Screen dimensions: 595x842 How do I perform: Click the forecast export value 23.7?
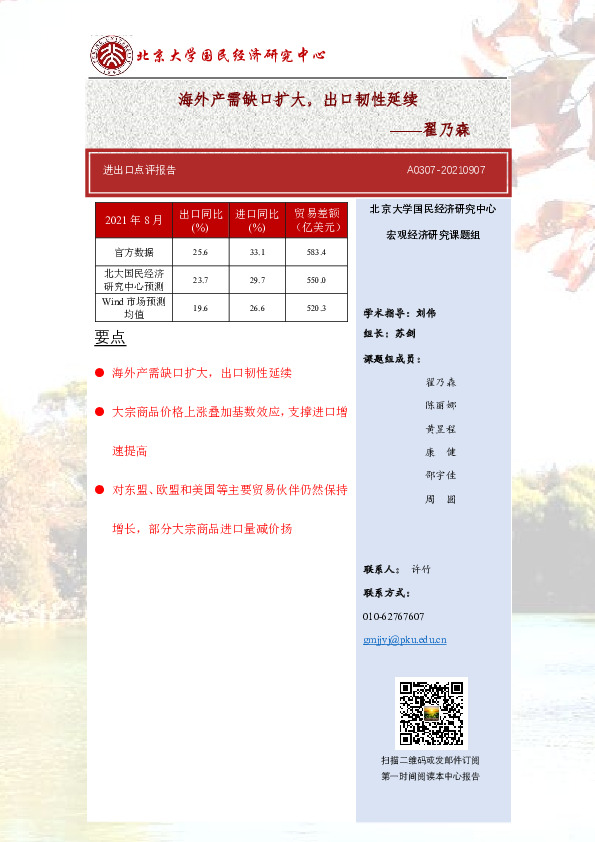[200, 280]
